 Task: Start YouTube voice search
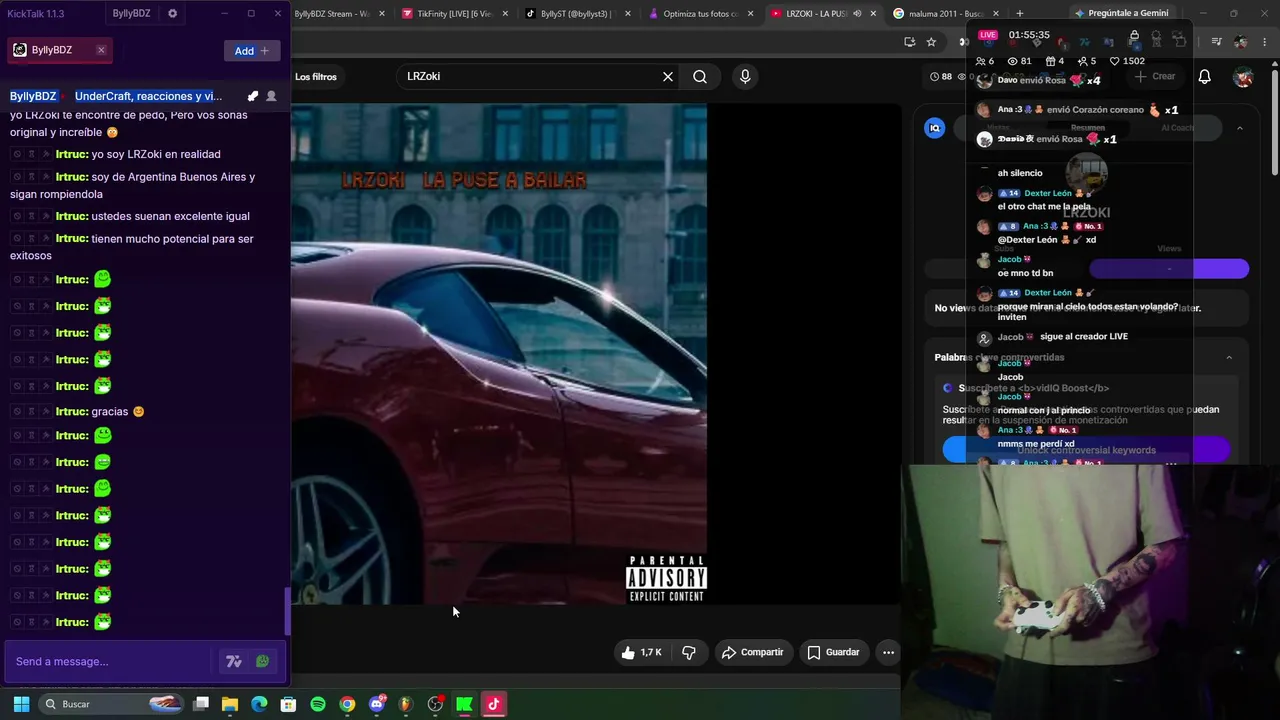[x=745, y=77]
